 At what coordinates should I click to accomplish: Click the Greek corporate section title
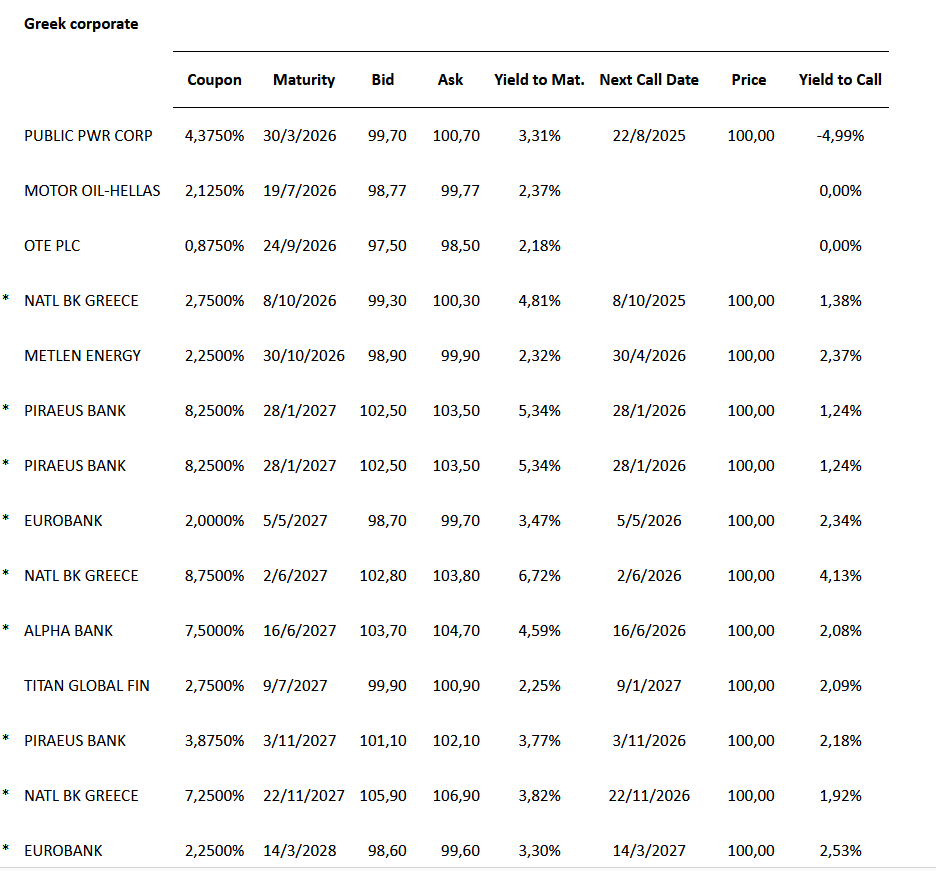tap(81, 23)
